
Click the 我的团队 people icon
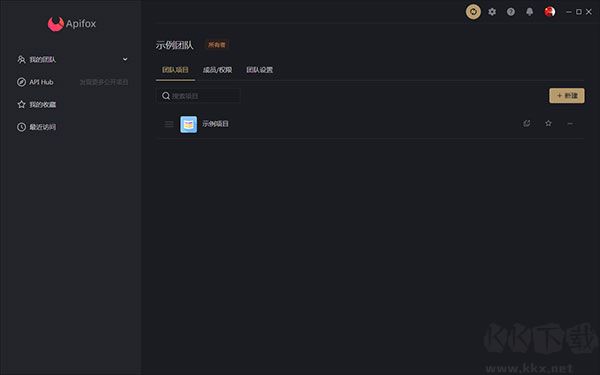21,60
